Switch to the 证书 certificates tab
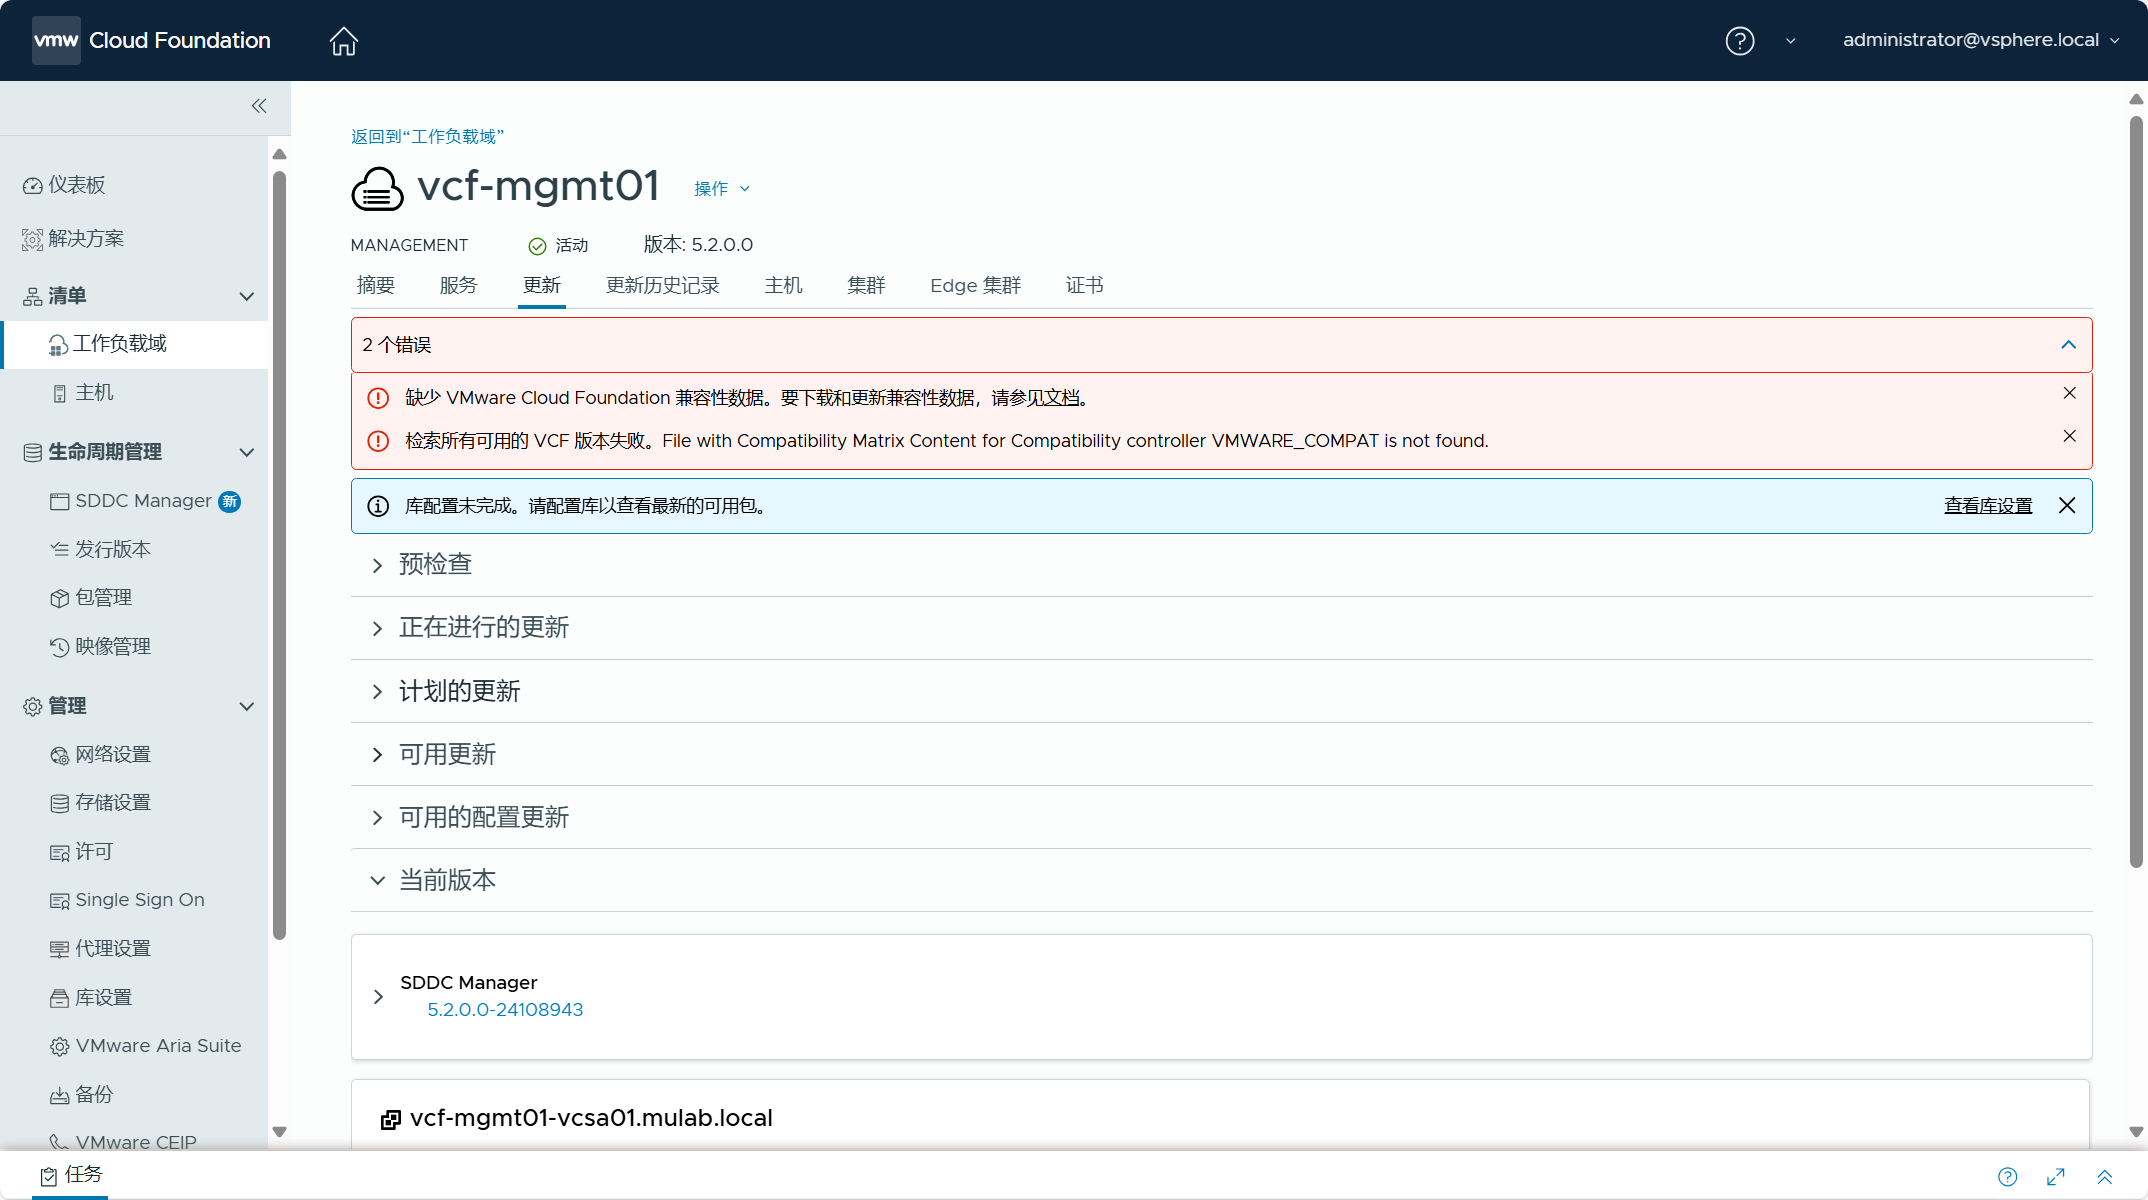This screenshot has height=1200, width=2148. [x=1084, y=286]
